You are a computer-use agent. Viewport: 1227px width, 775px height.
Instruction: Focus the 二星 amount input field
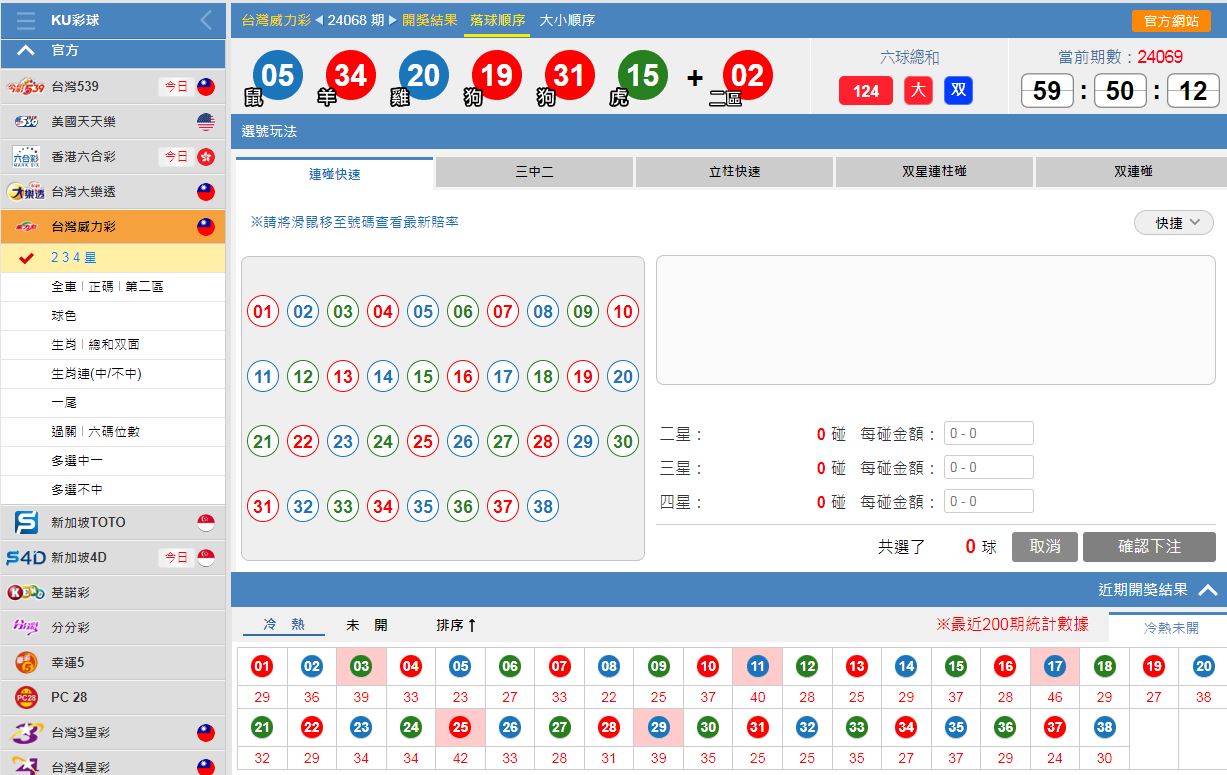pos(988,434)
